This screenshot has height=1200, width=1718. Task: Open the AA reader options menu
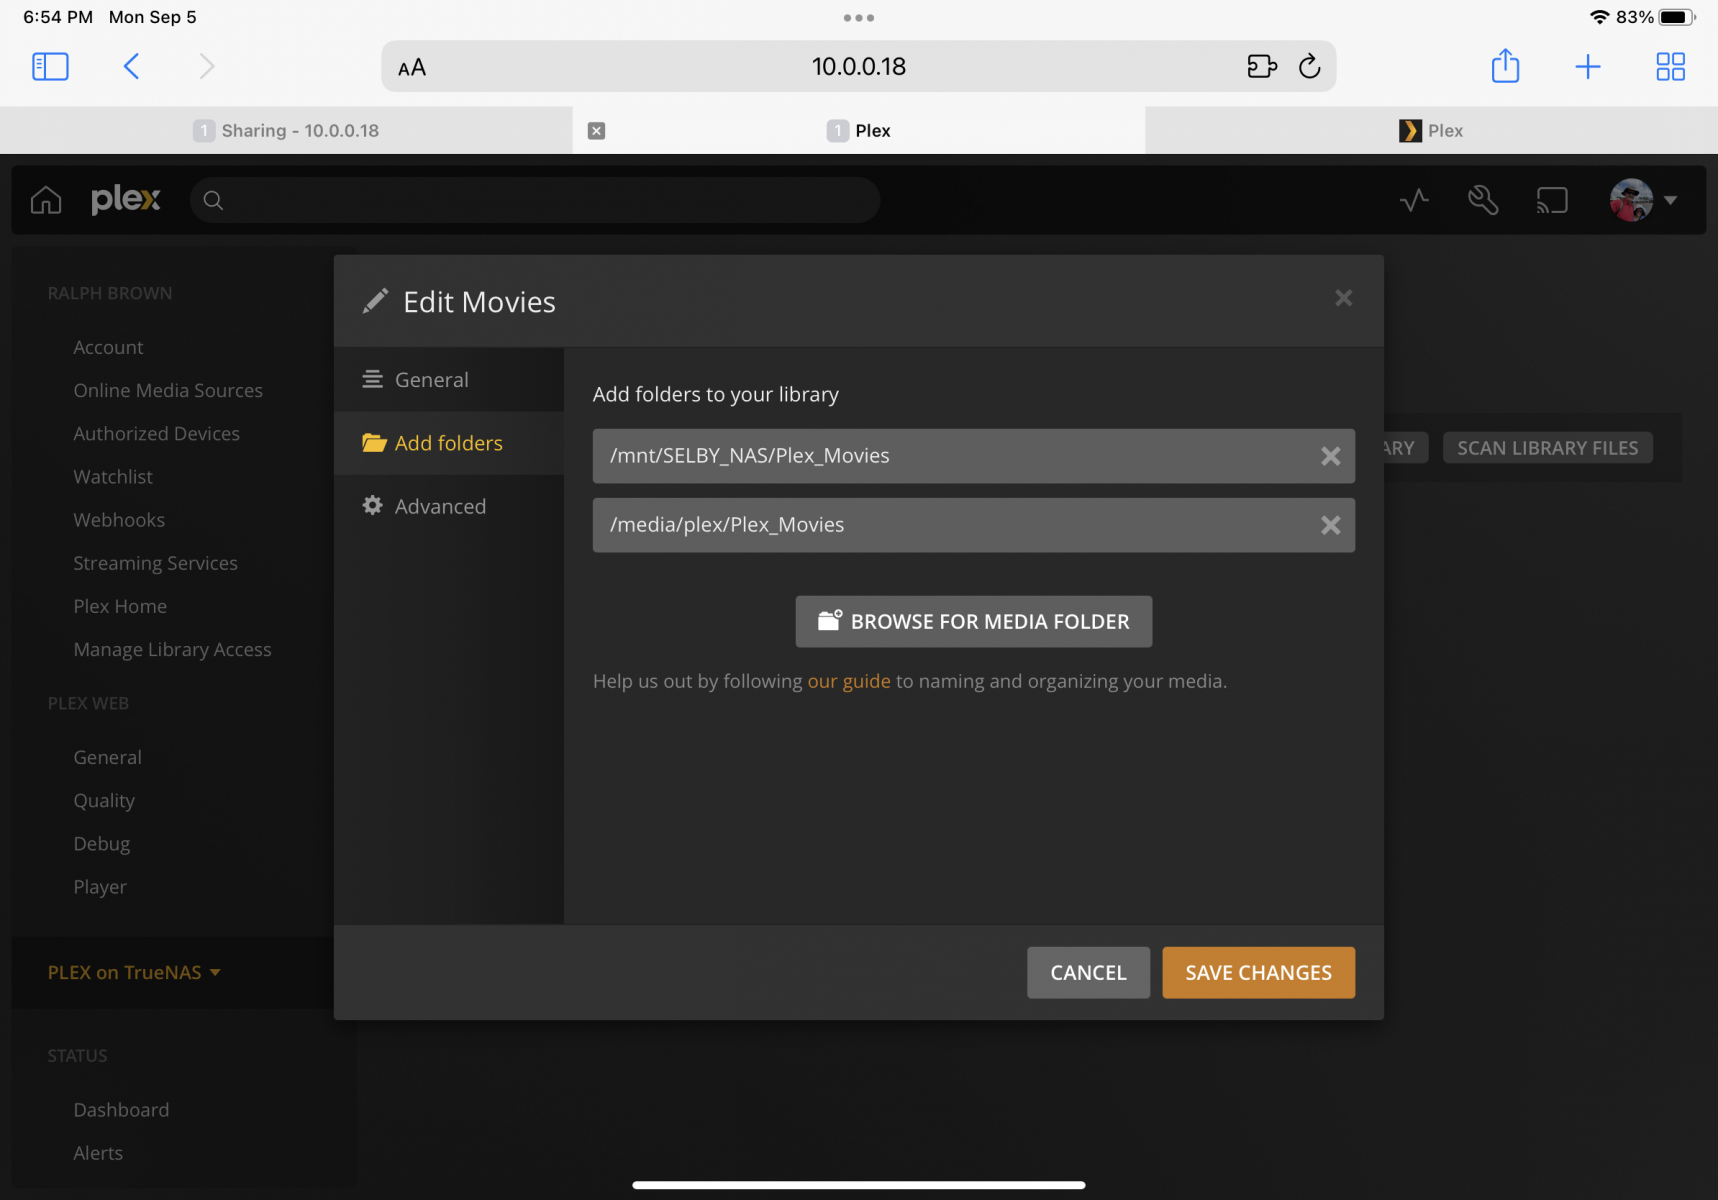pos(412,67)
